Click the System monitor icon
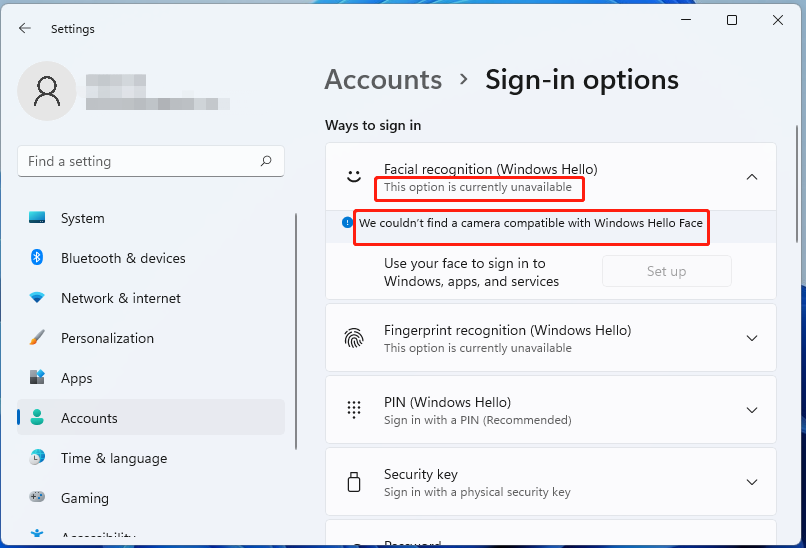Screen dimensions: 806x548 (37, 217)
